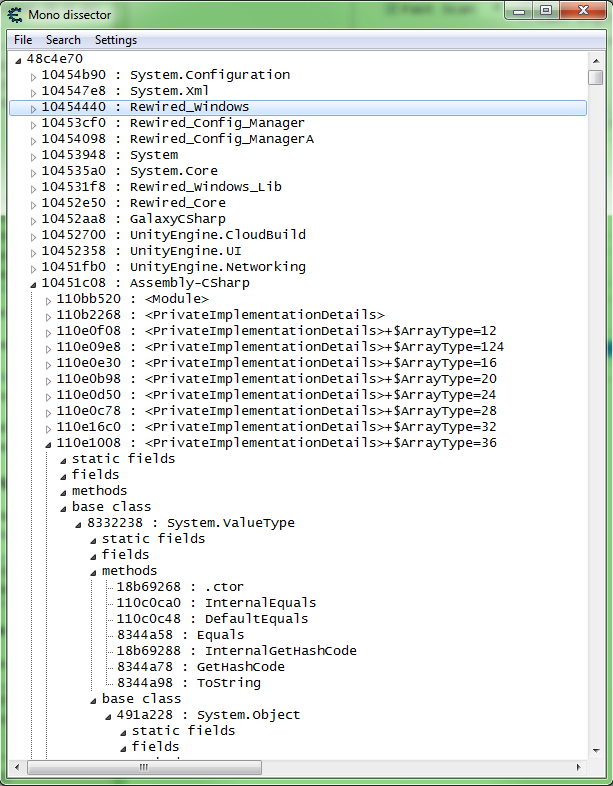Select the GalaxyCSharp tree entry
613x786 pixels.
click(133, 219)
